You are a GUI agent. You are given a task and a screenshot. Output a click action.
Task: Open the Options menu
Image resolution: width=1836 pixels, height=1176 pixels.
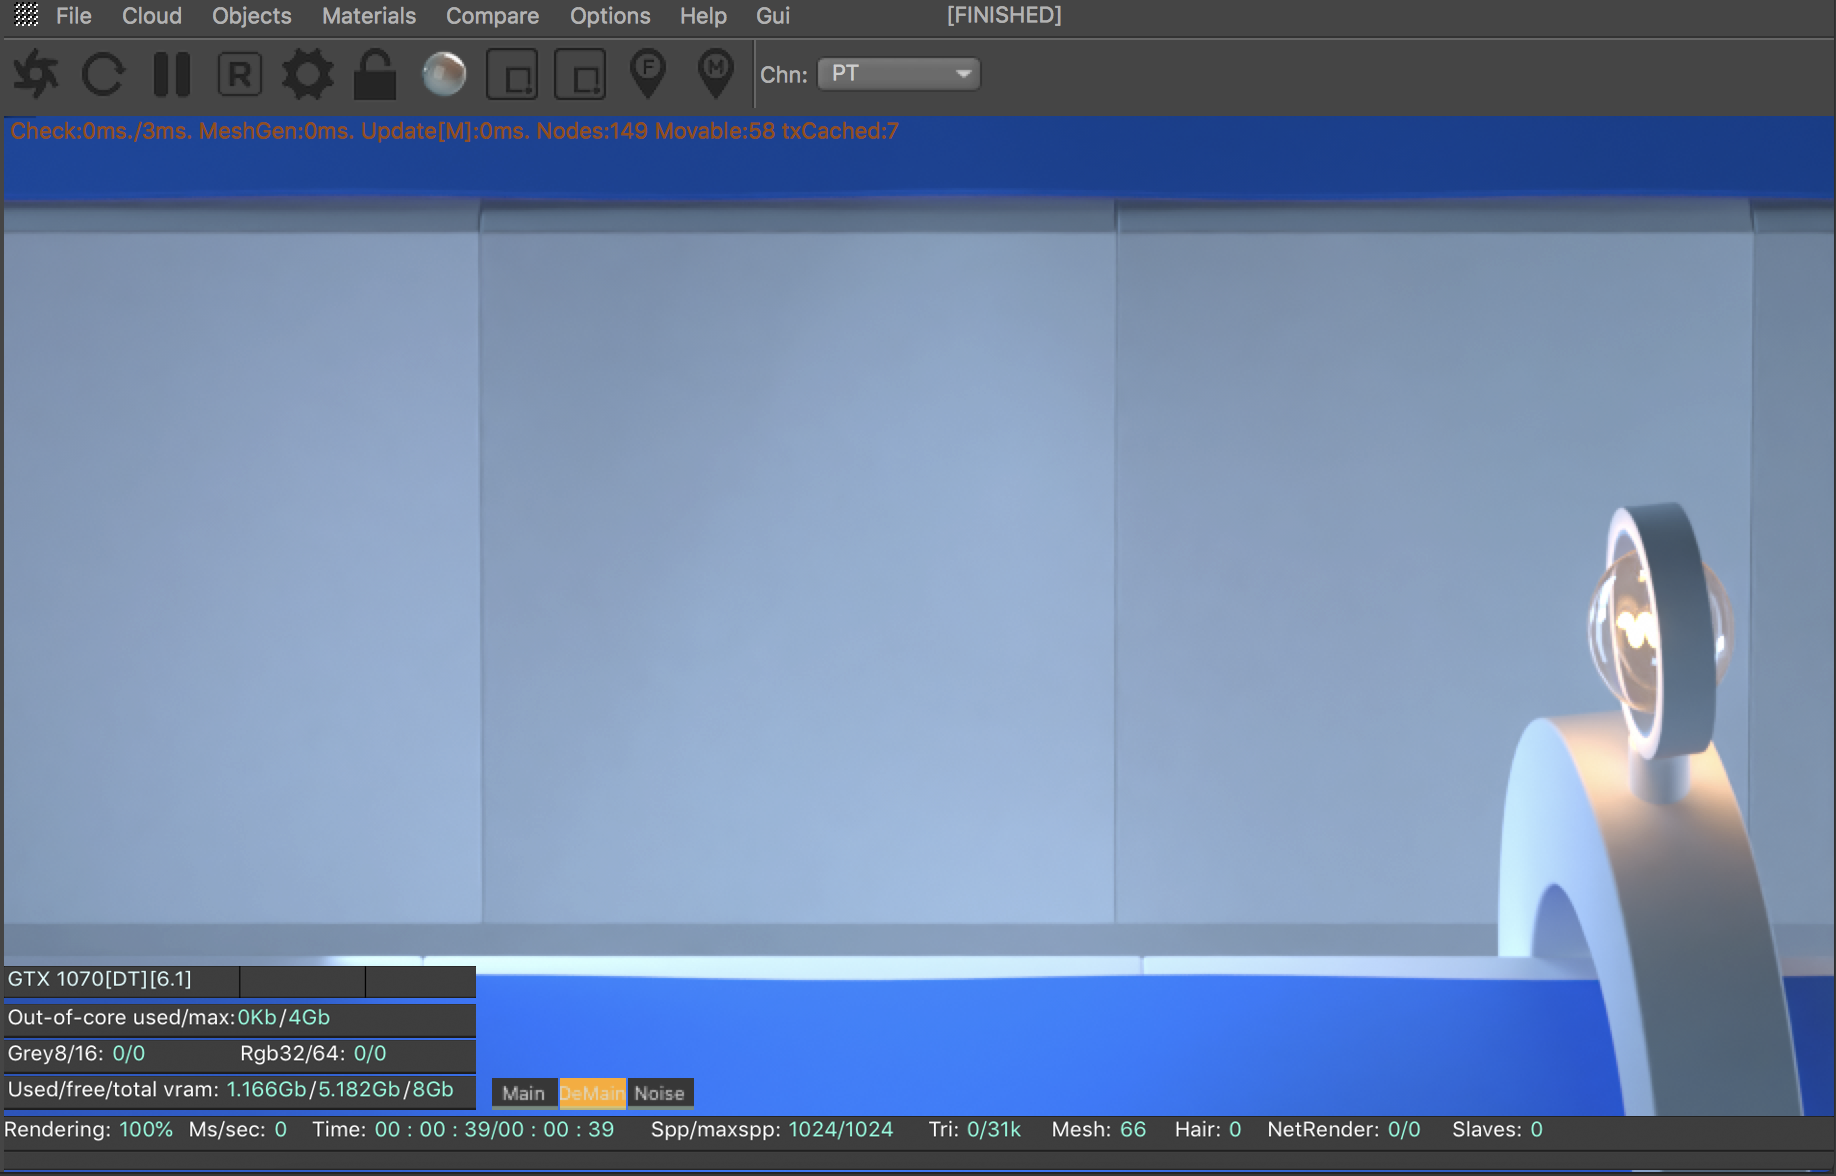tap(610, 16)
